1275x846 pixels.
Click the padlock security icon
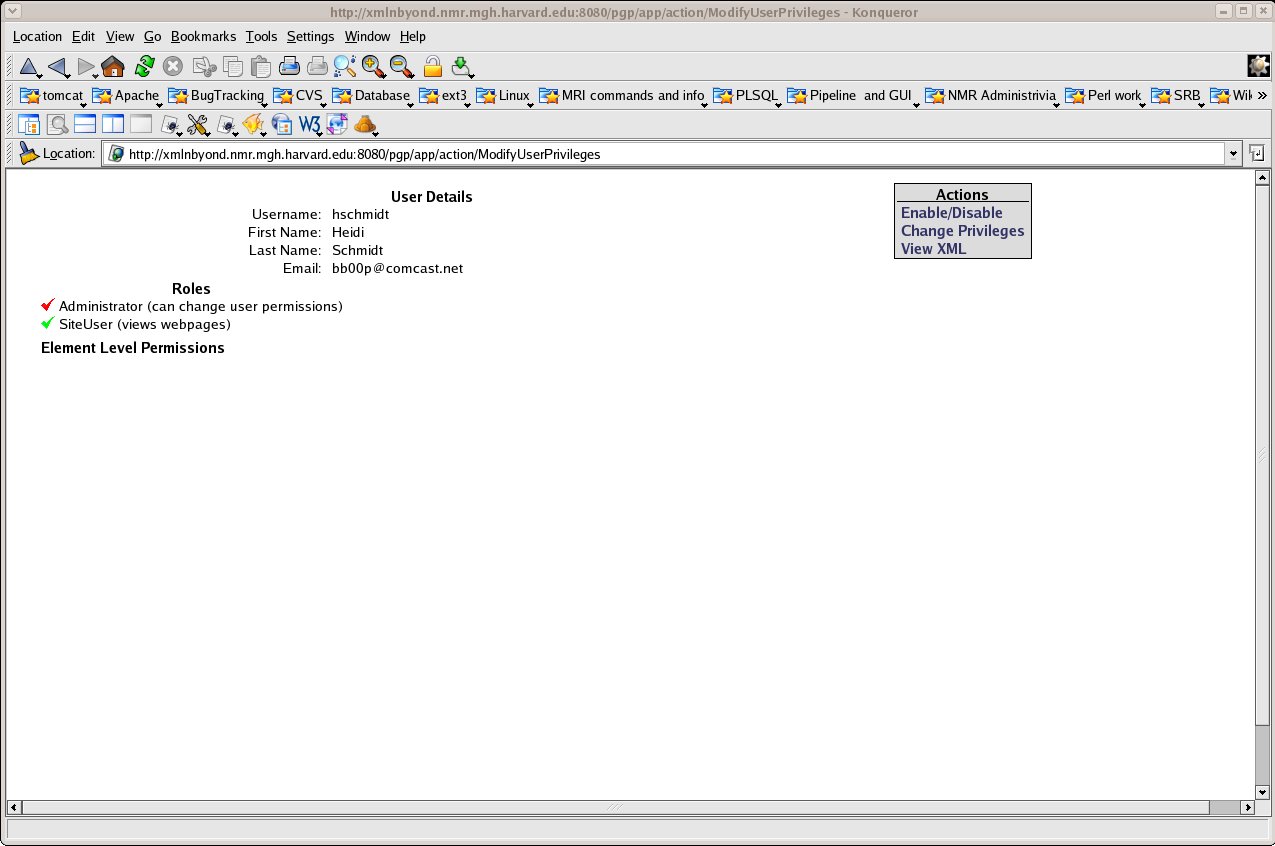[432, 67]
